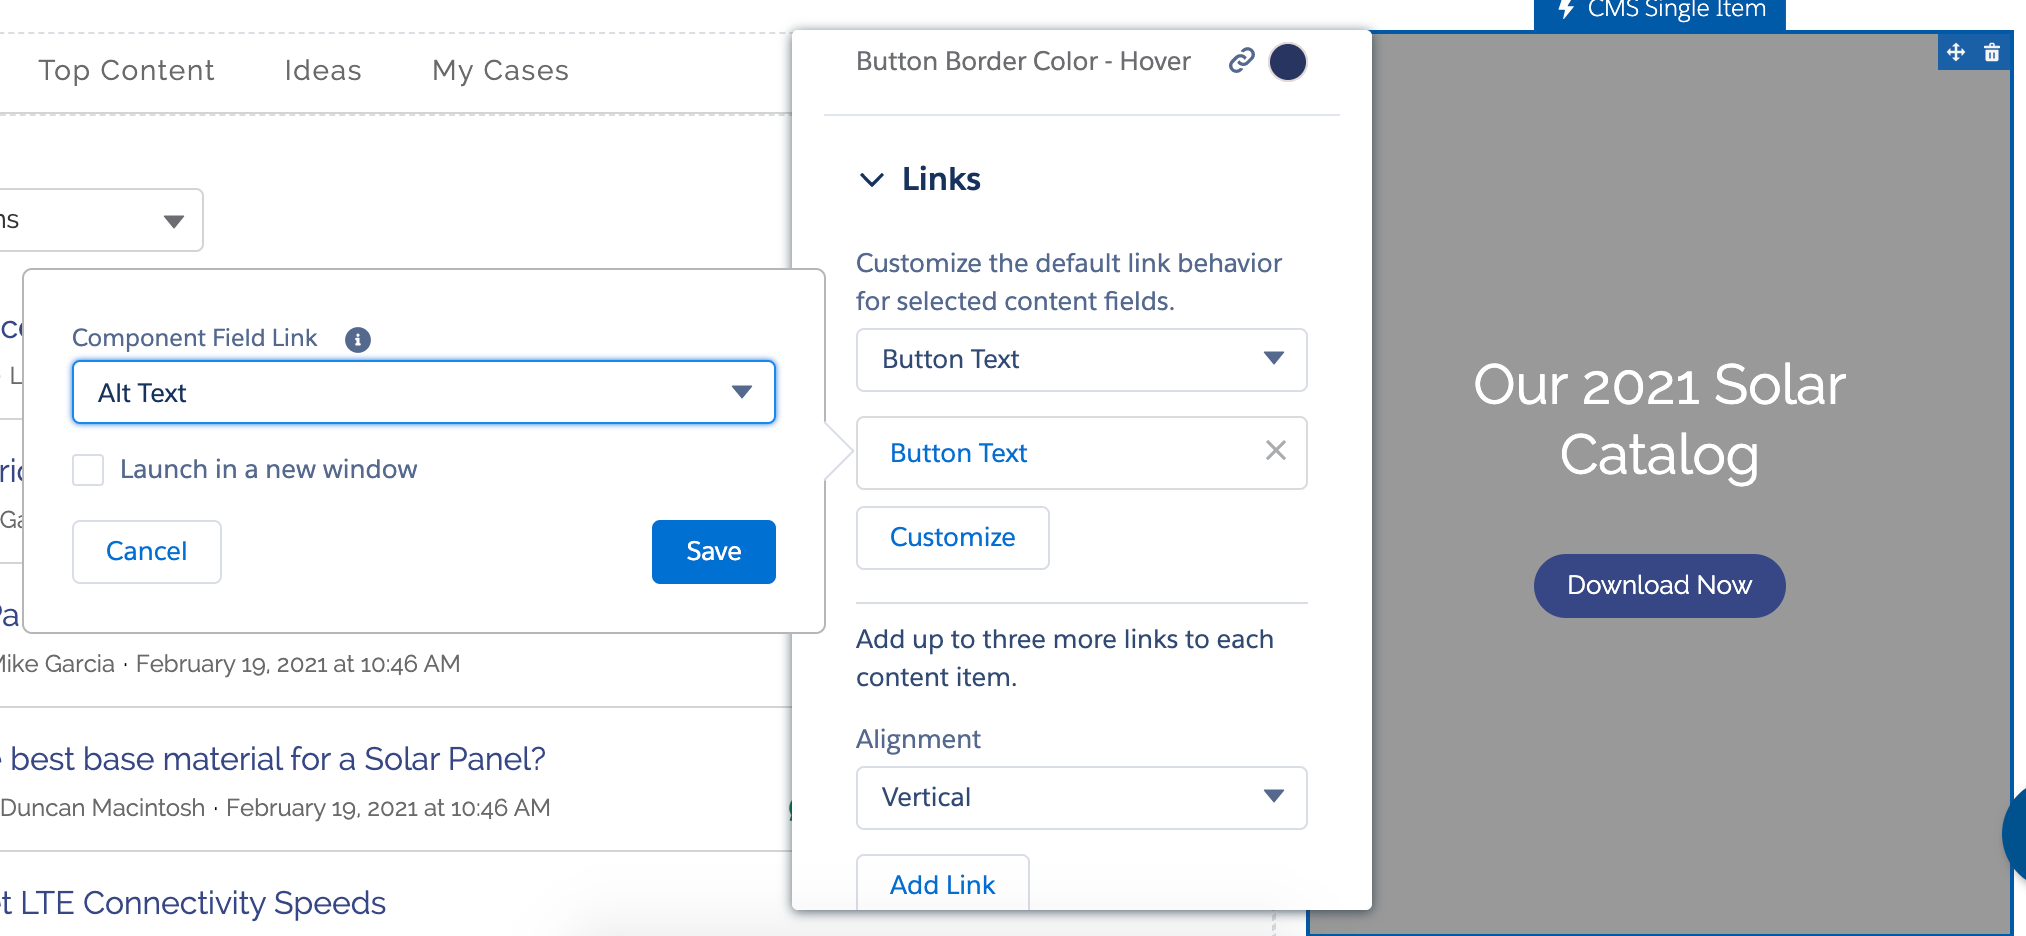This screenshot has height=936, width=2026.
Task: Cancel the field link popup
Action: coord(147,552)
